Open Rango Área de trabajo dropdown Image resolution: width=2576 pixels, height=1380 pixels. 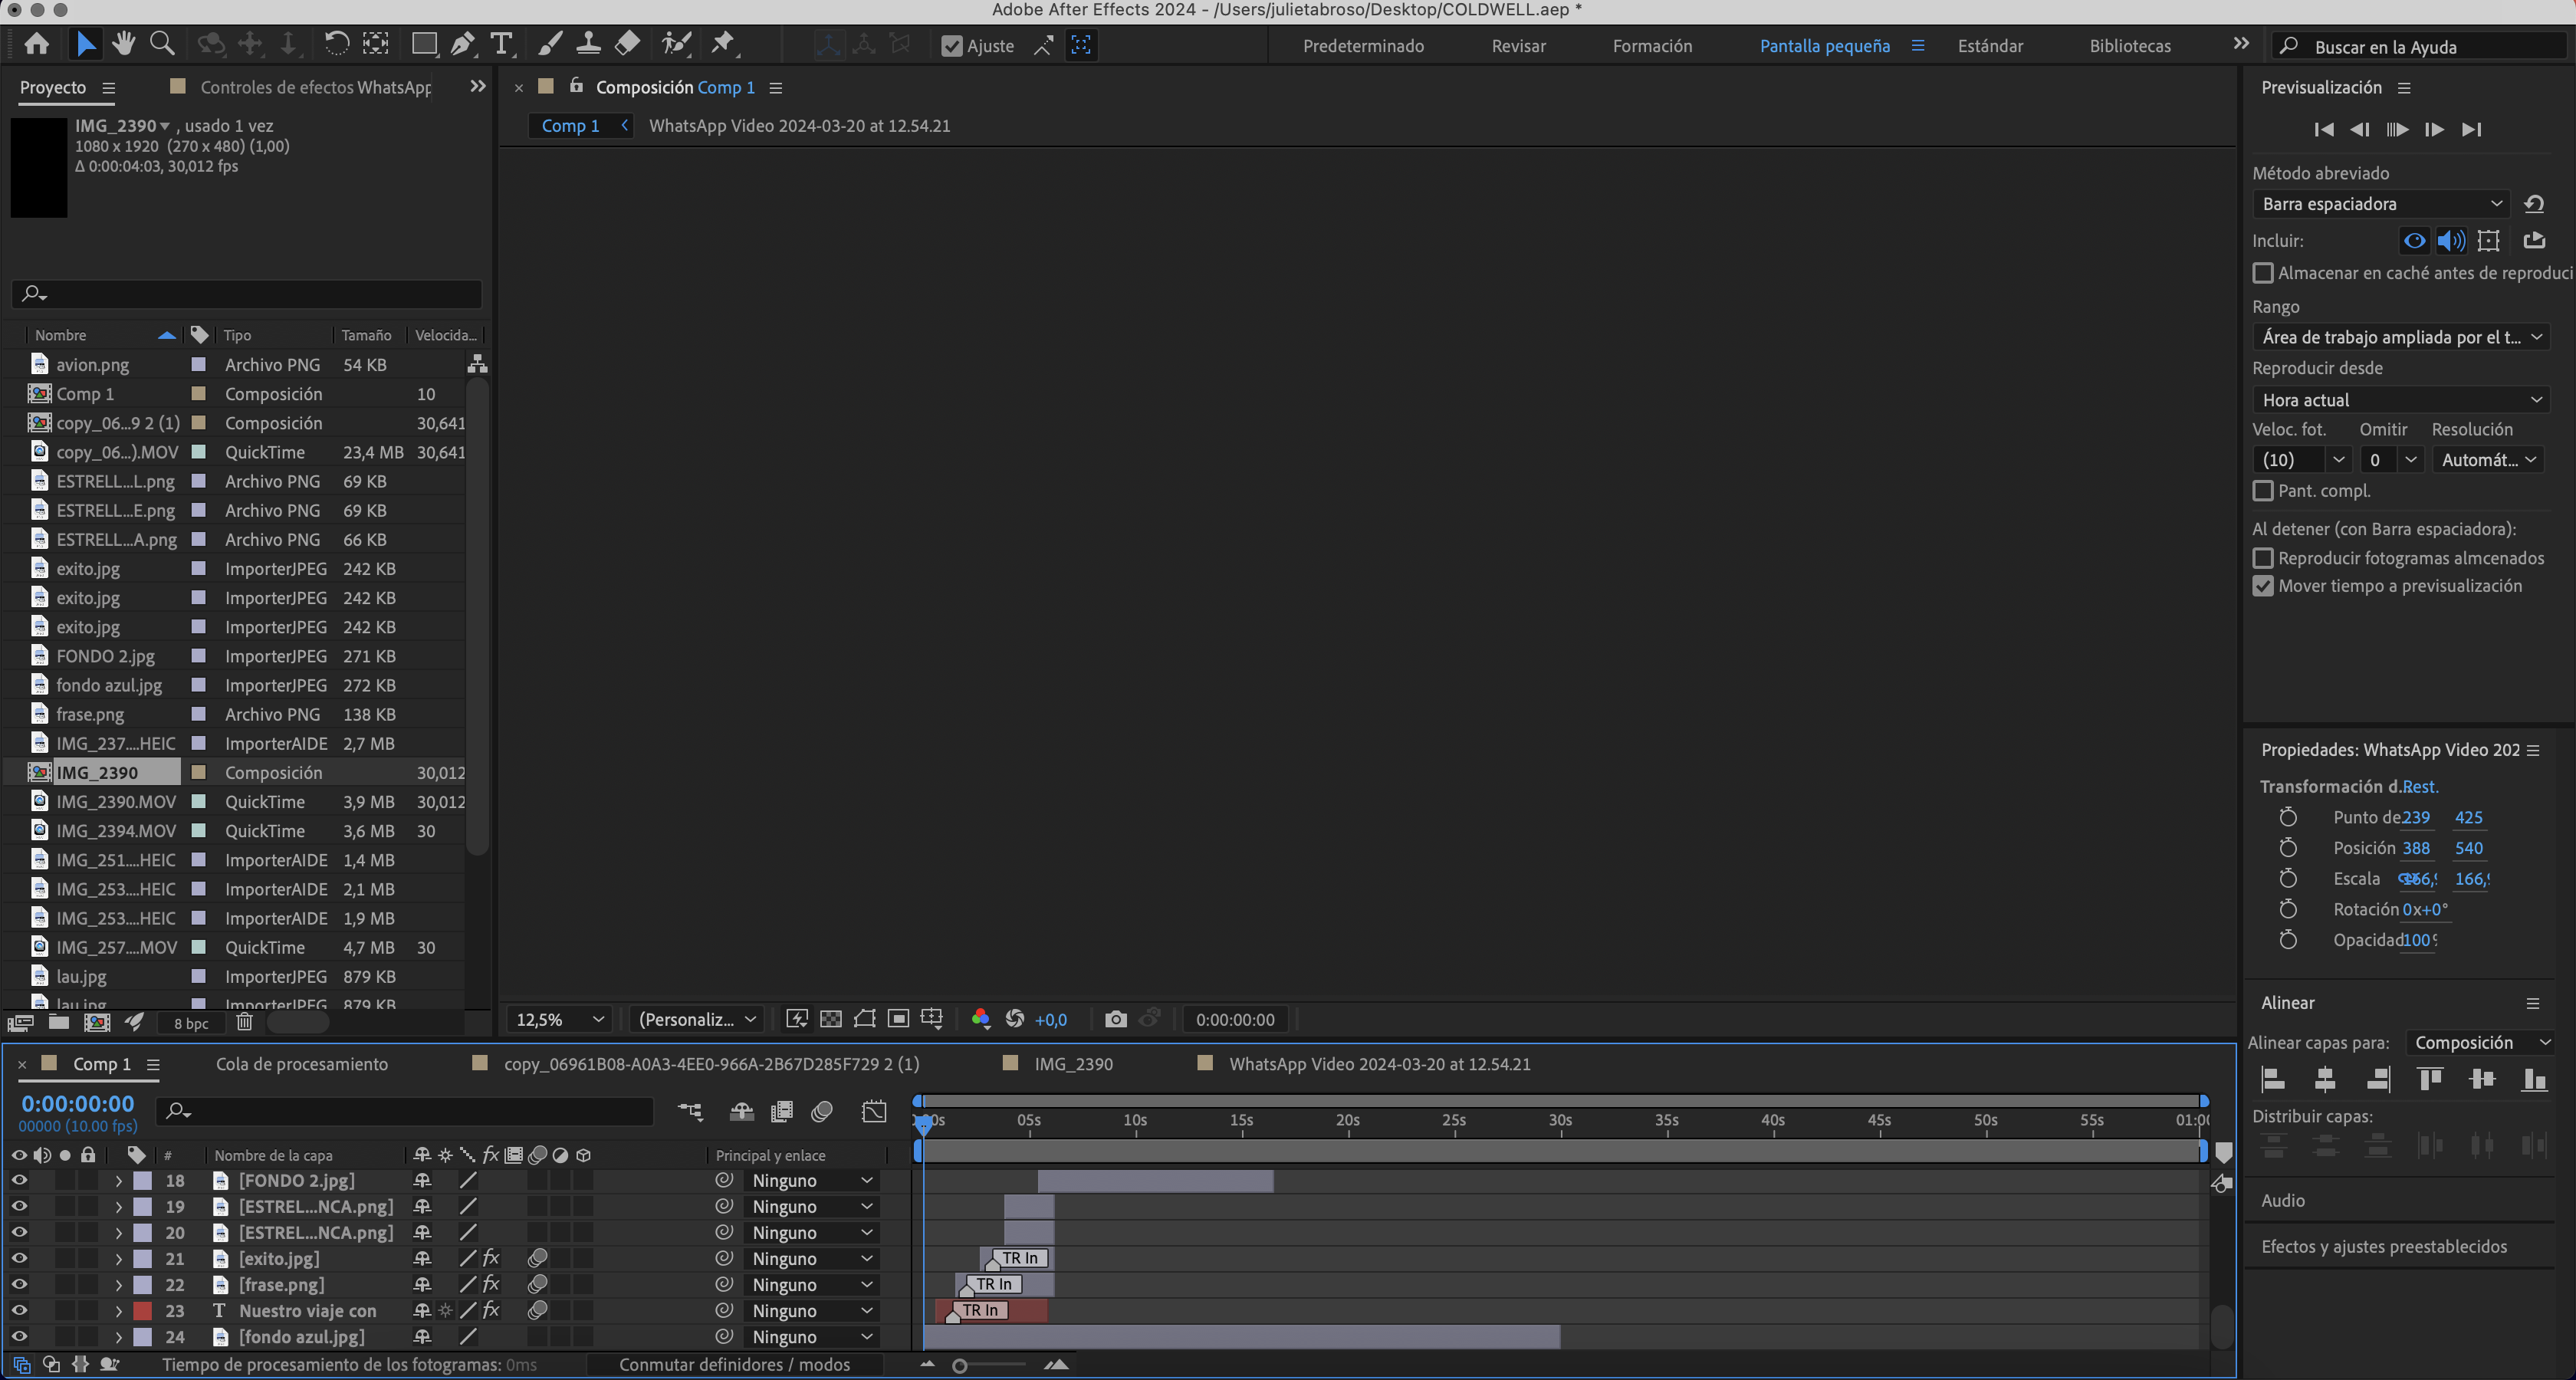tap(2400, 337)
